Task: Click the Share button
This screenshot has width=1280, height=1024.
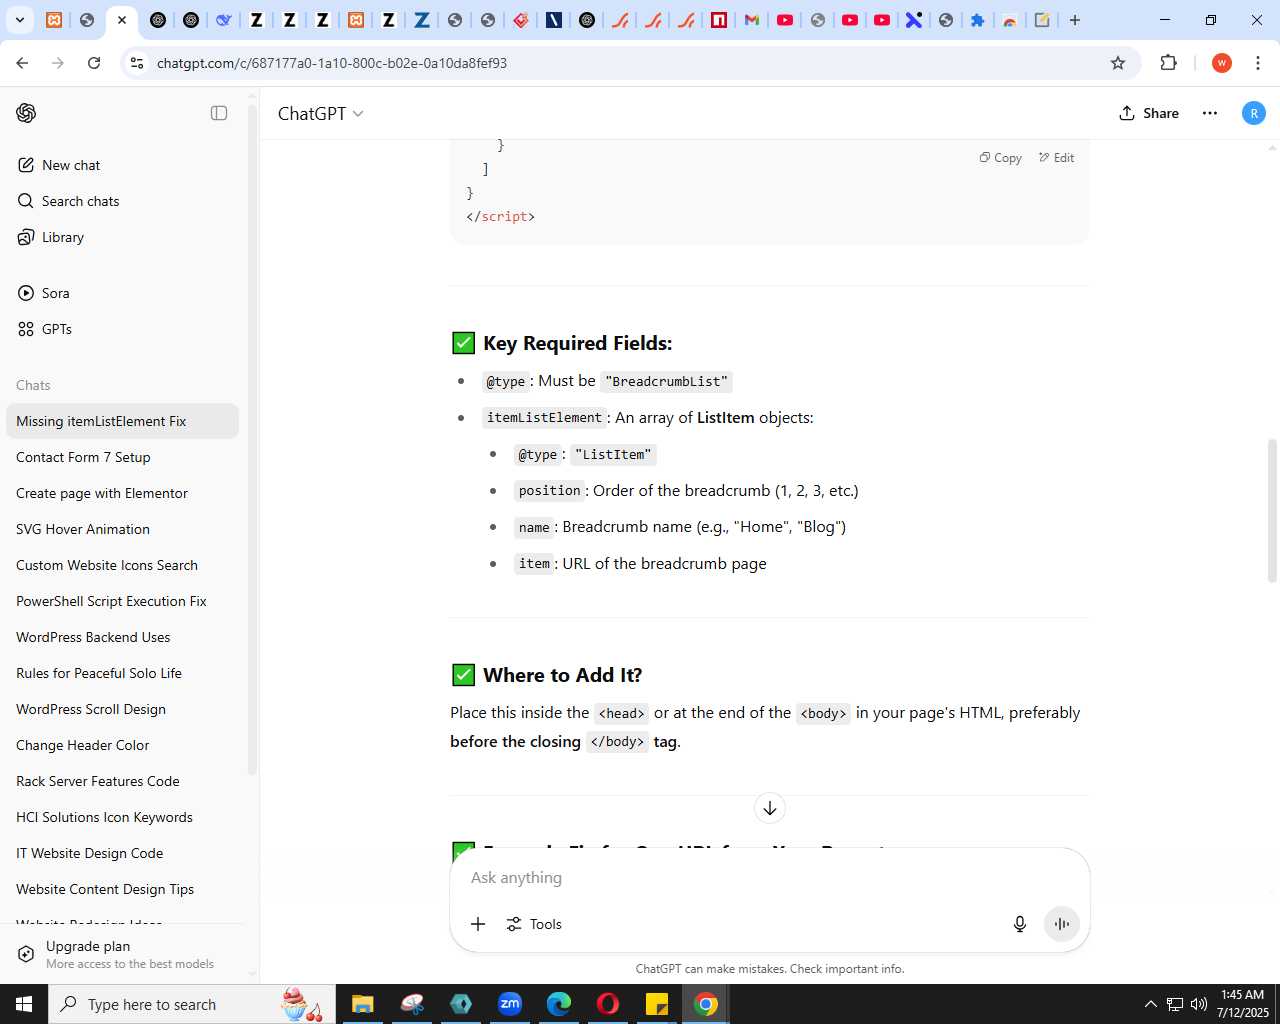Action: click(1149, 113)
